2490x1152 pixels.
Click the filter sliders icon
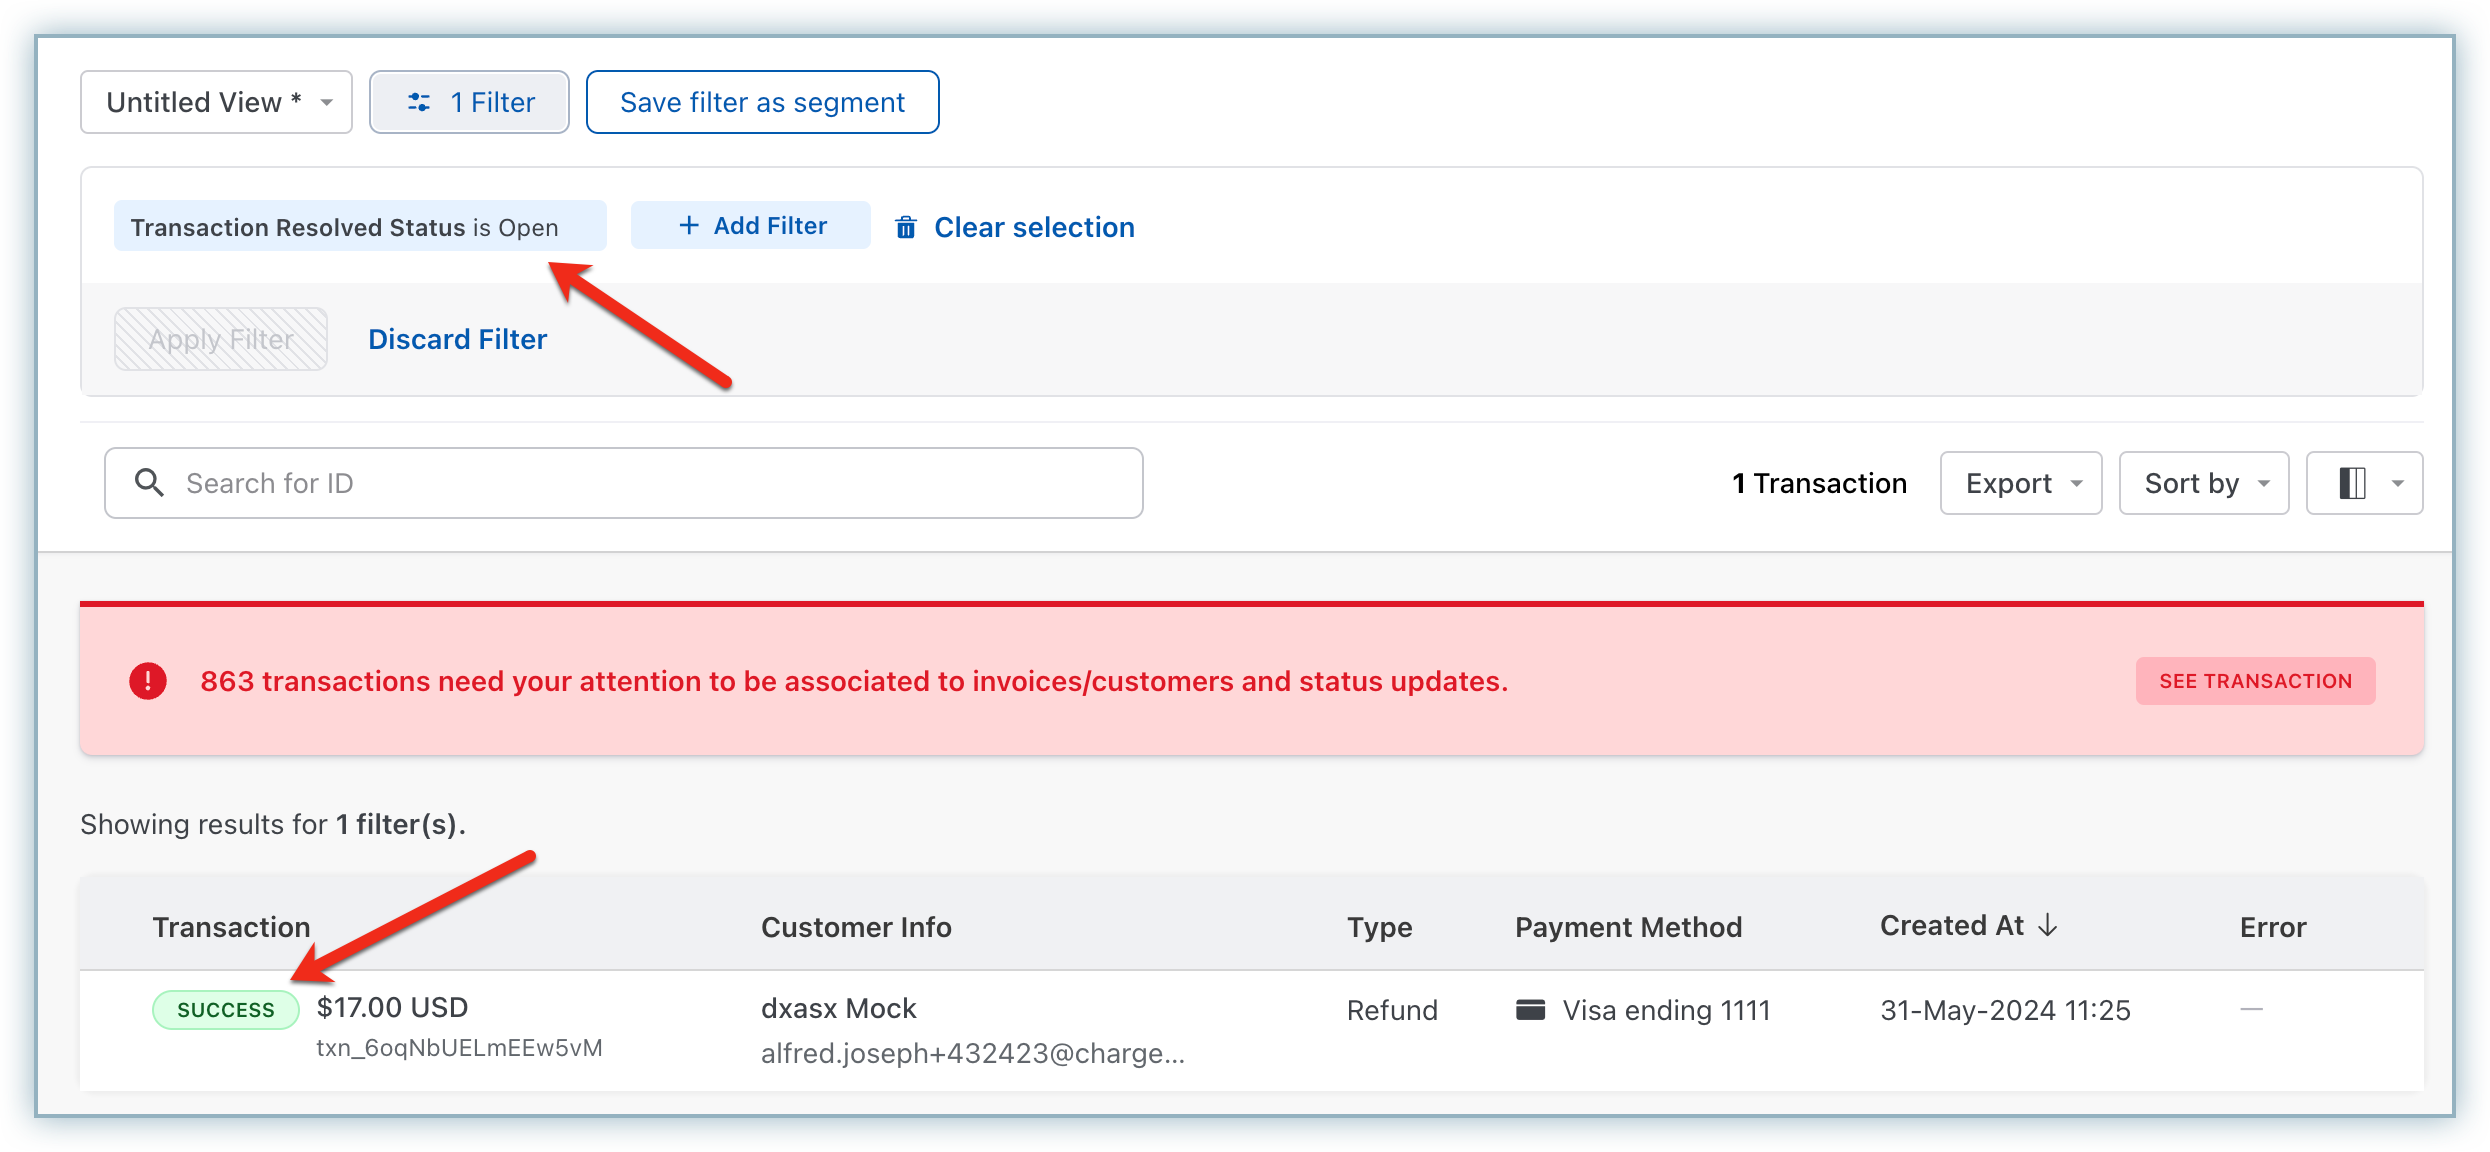click(419, 102)
